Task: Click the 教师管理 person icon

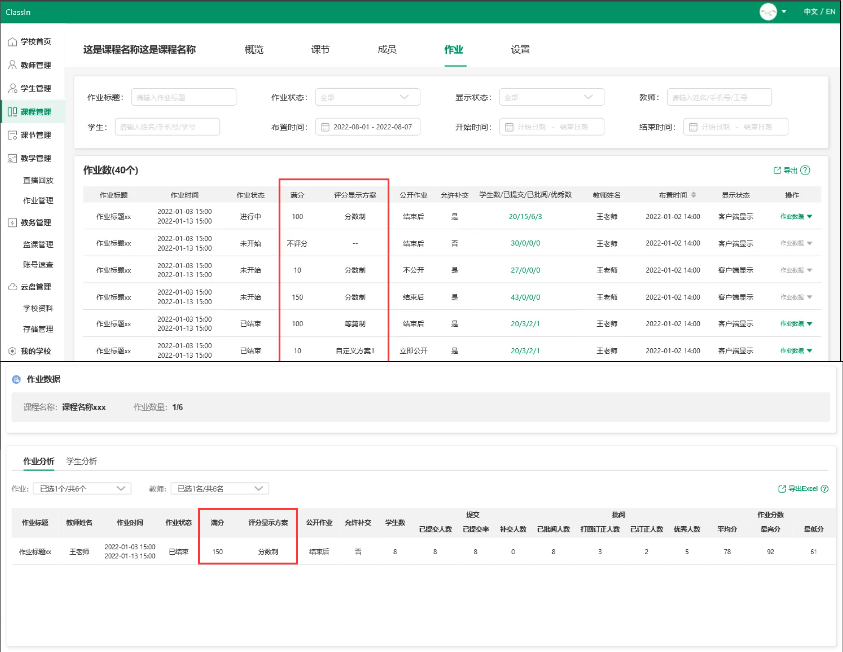Action: (x=12, y=65)
